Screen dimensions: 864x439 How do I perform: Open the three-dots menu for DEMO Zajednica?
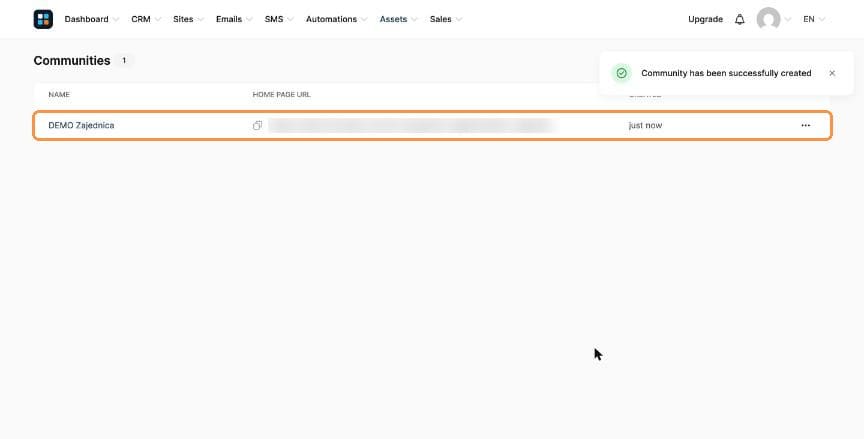pos(806,126)
